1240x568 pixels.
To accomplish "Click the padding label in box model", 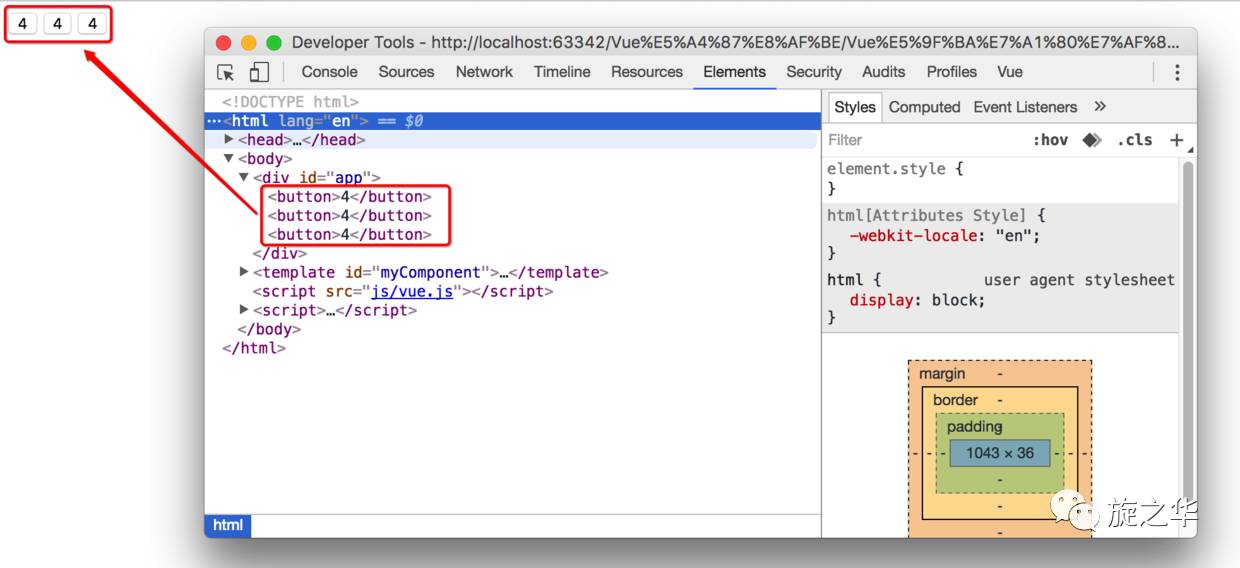I will pos(974,427).
